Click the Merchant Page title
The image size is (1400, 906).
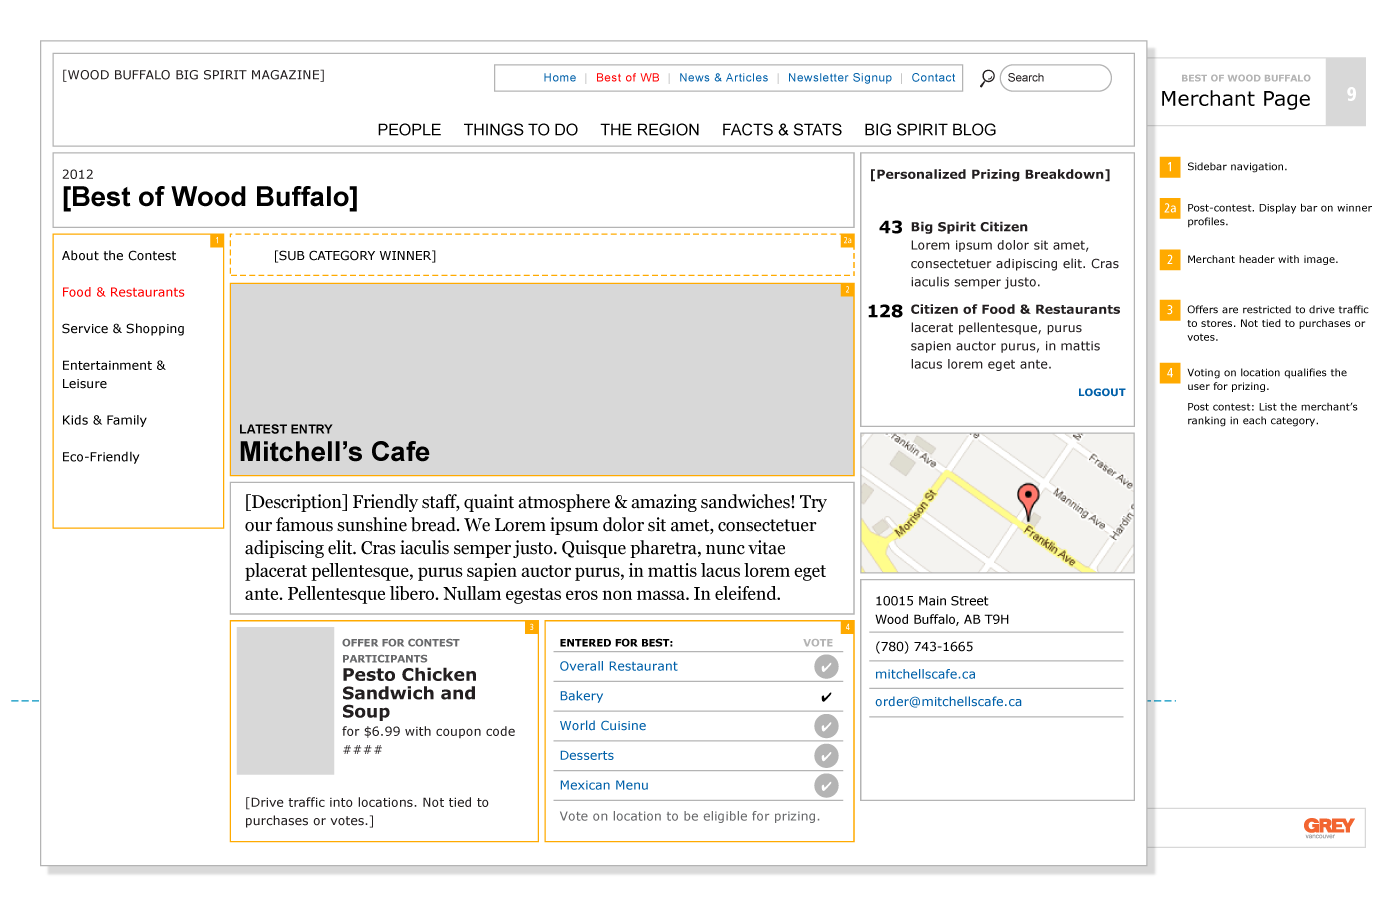[1235, 99]
